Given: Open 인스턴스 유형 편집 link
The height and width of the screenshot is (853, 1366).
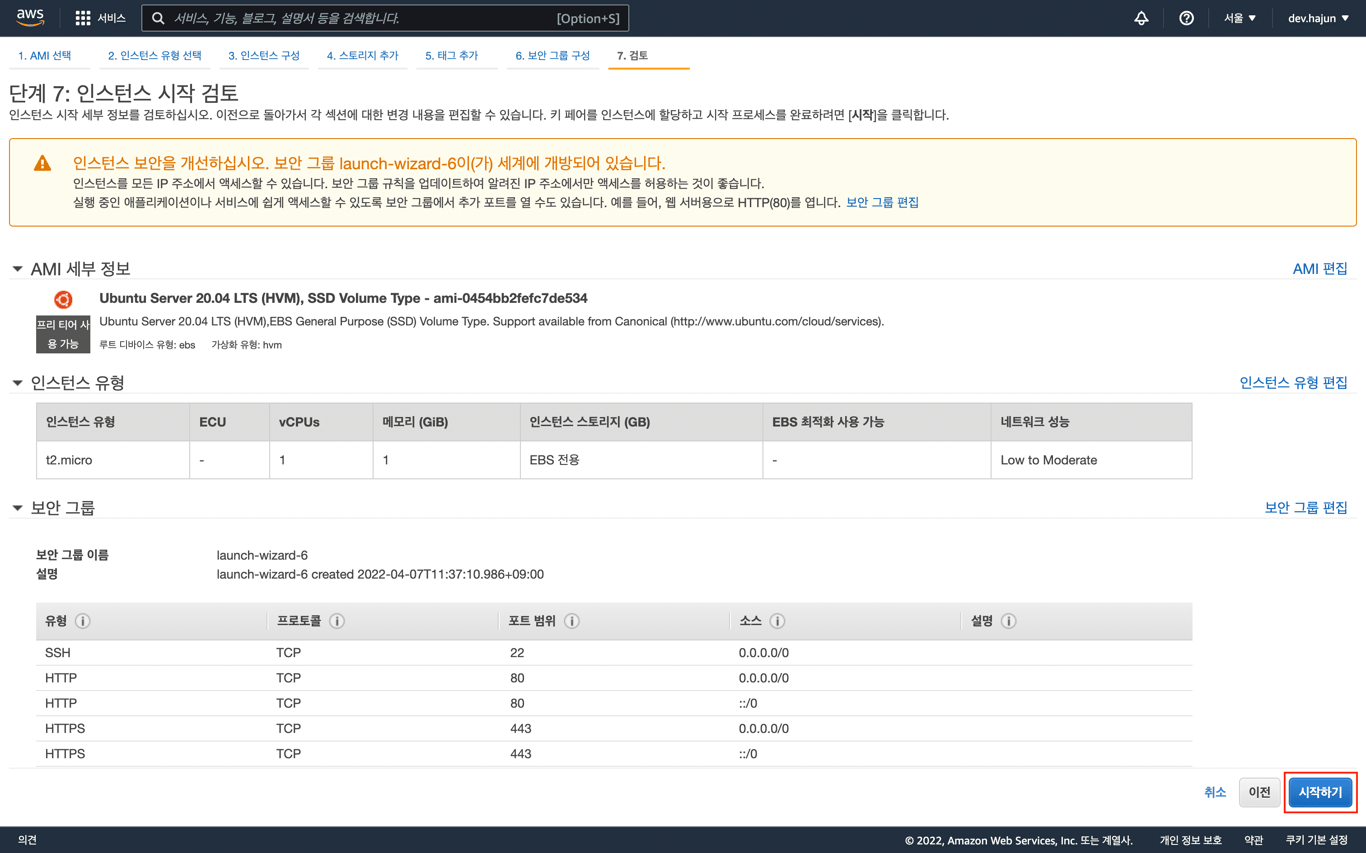Looking at the screenshot, I should tap(1293, 383).
